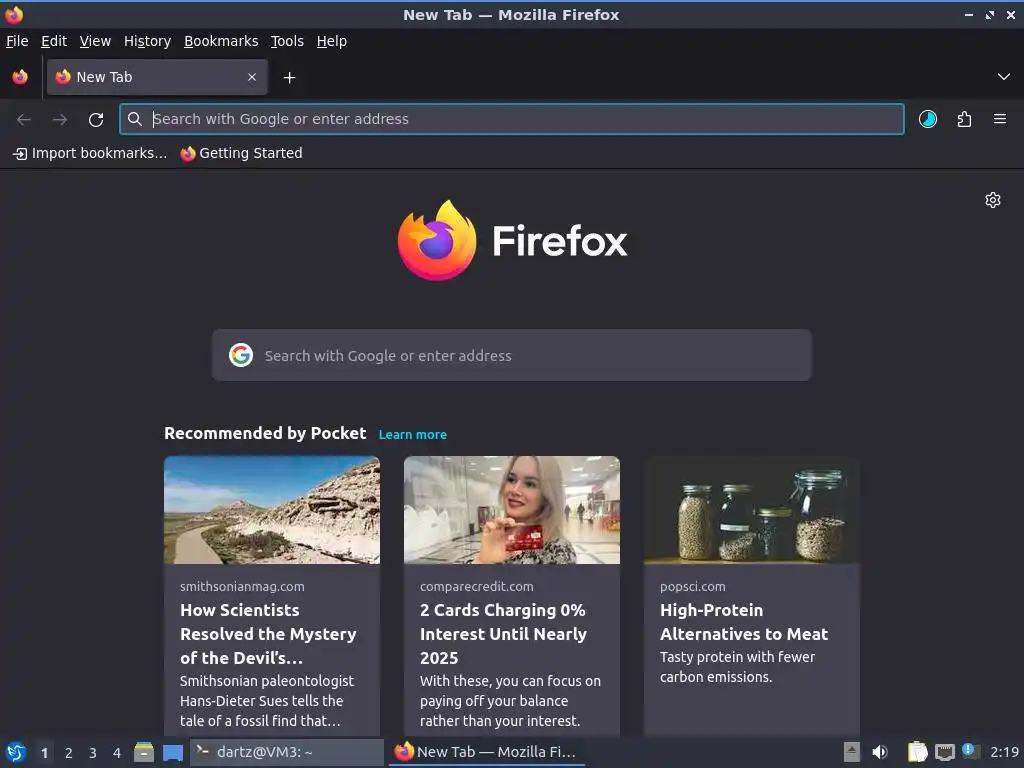
Task: Open 2 Cards Charging 0% Interest article
Action: (x=504, y=634)
